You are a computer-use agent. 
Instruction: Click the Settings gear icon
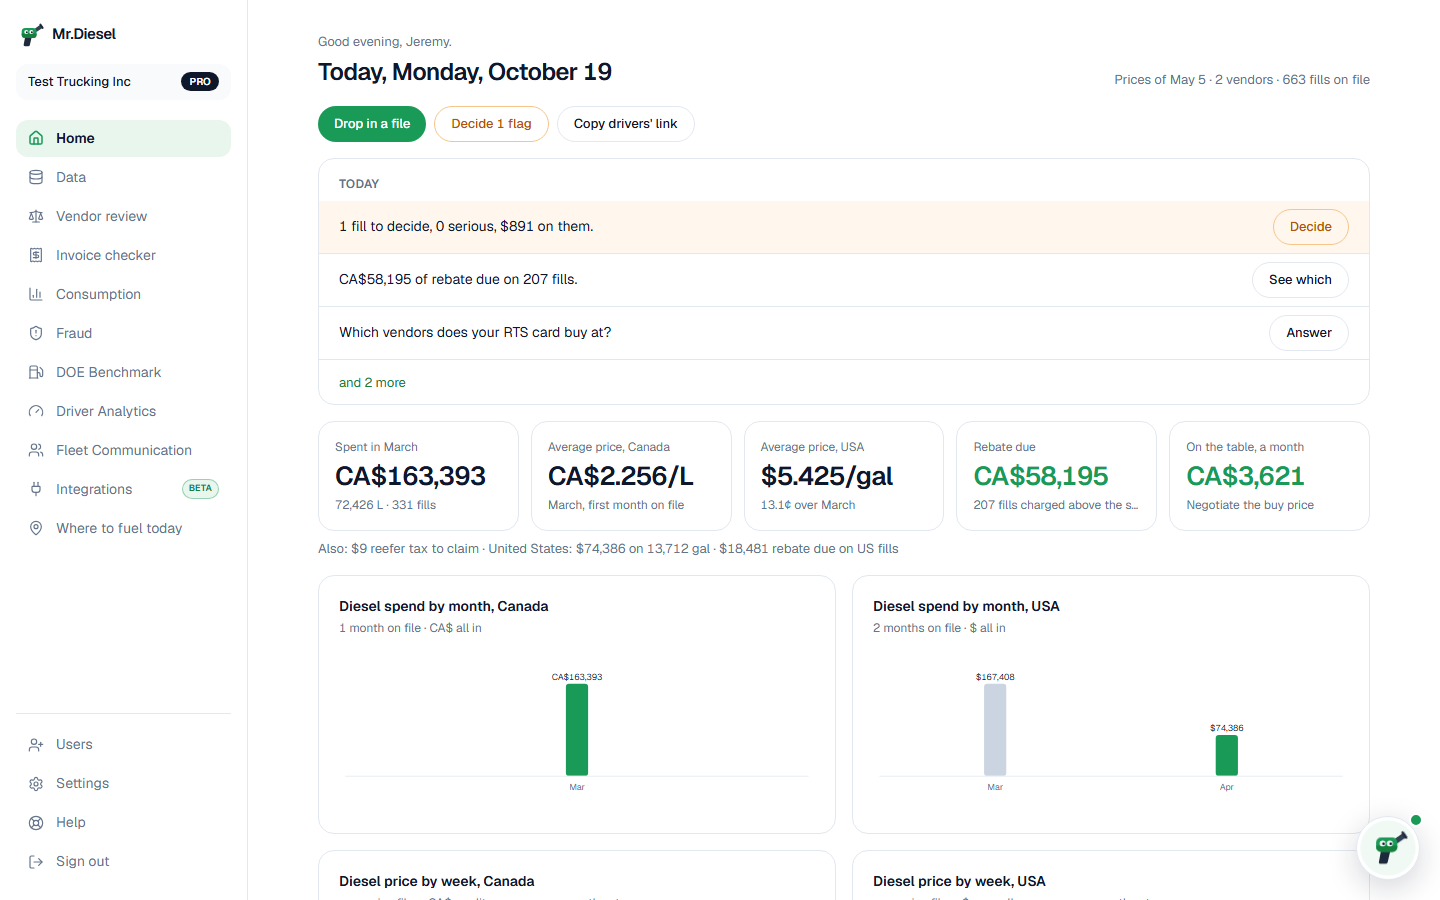36,783
